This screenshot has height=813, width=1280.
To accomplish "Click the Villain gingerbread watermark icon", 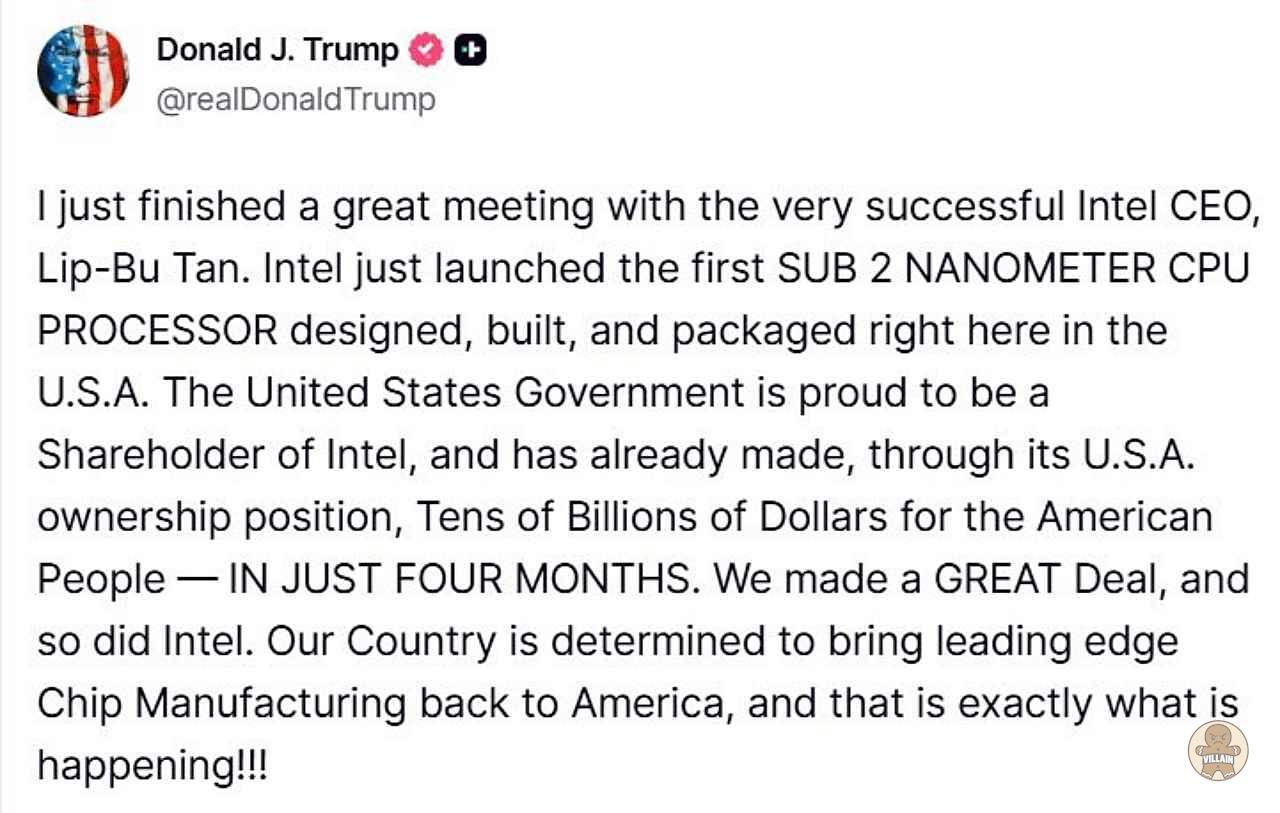I will tap(1217, 751).
